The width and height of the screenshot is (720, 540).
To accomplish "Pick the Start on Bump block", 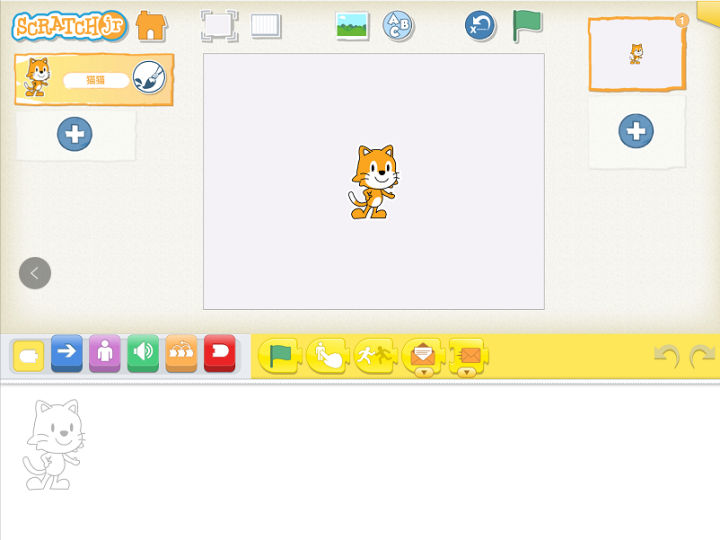I will (x=375, y=355).
